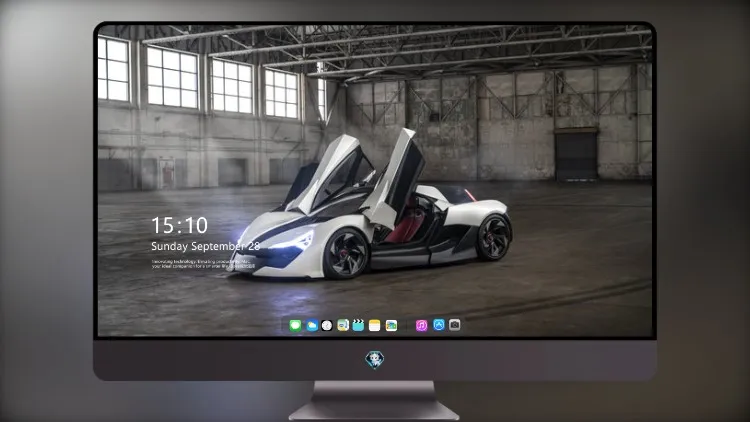Click the 15:10 clock widget
Viewport: 750px width, 422px height.
coord(179,225)
